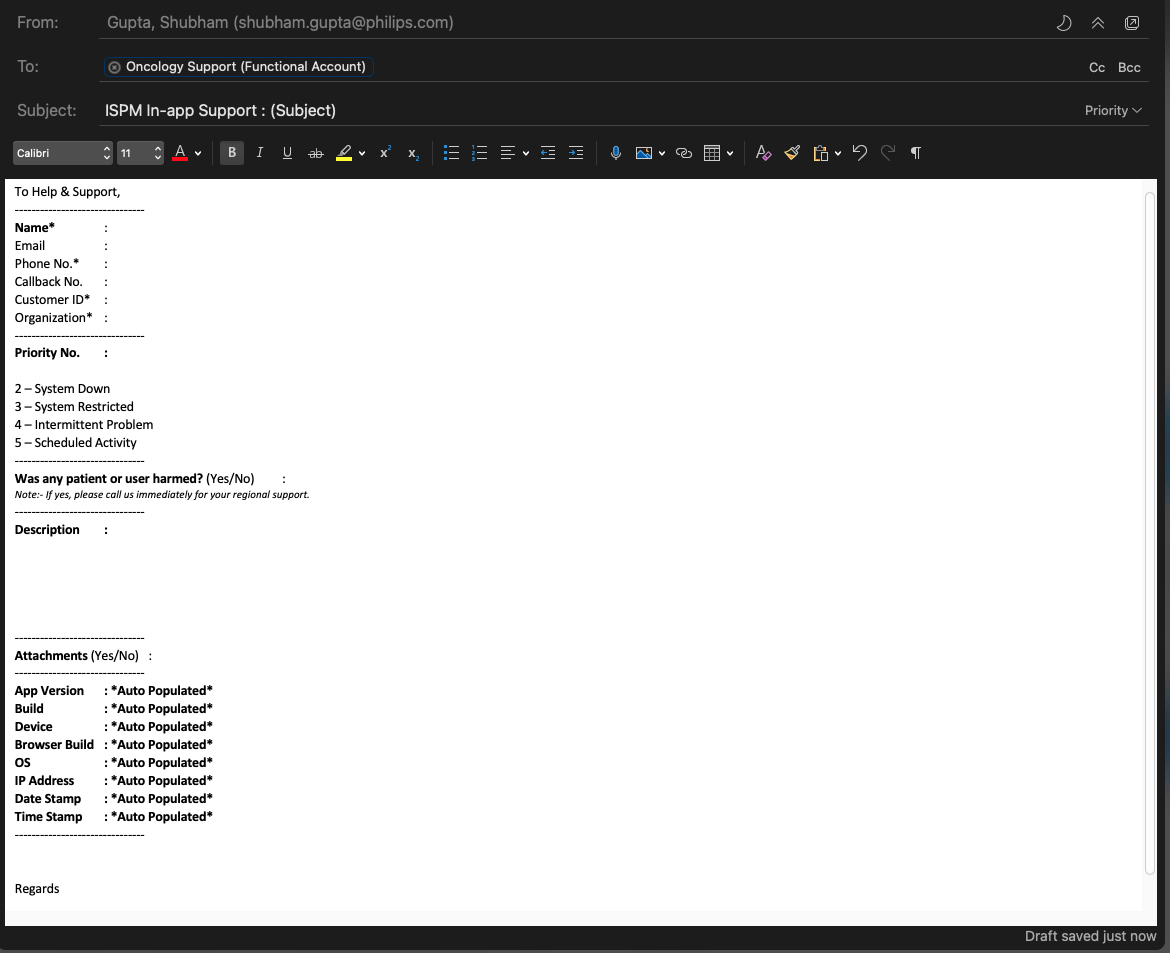Open table options dropdown arrow
The width and height of the screenshot is (1170, 953).
click(730, 153)
